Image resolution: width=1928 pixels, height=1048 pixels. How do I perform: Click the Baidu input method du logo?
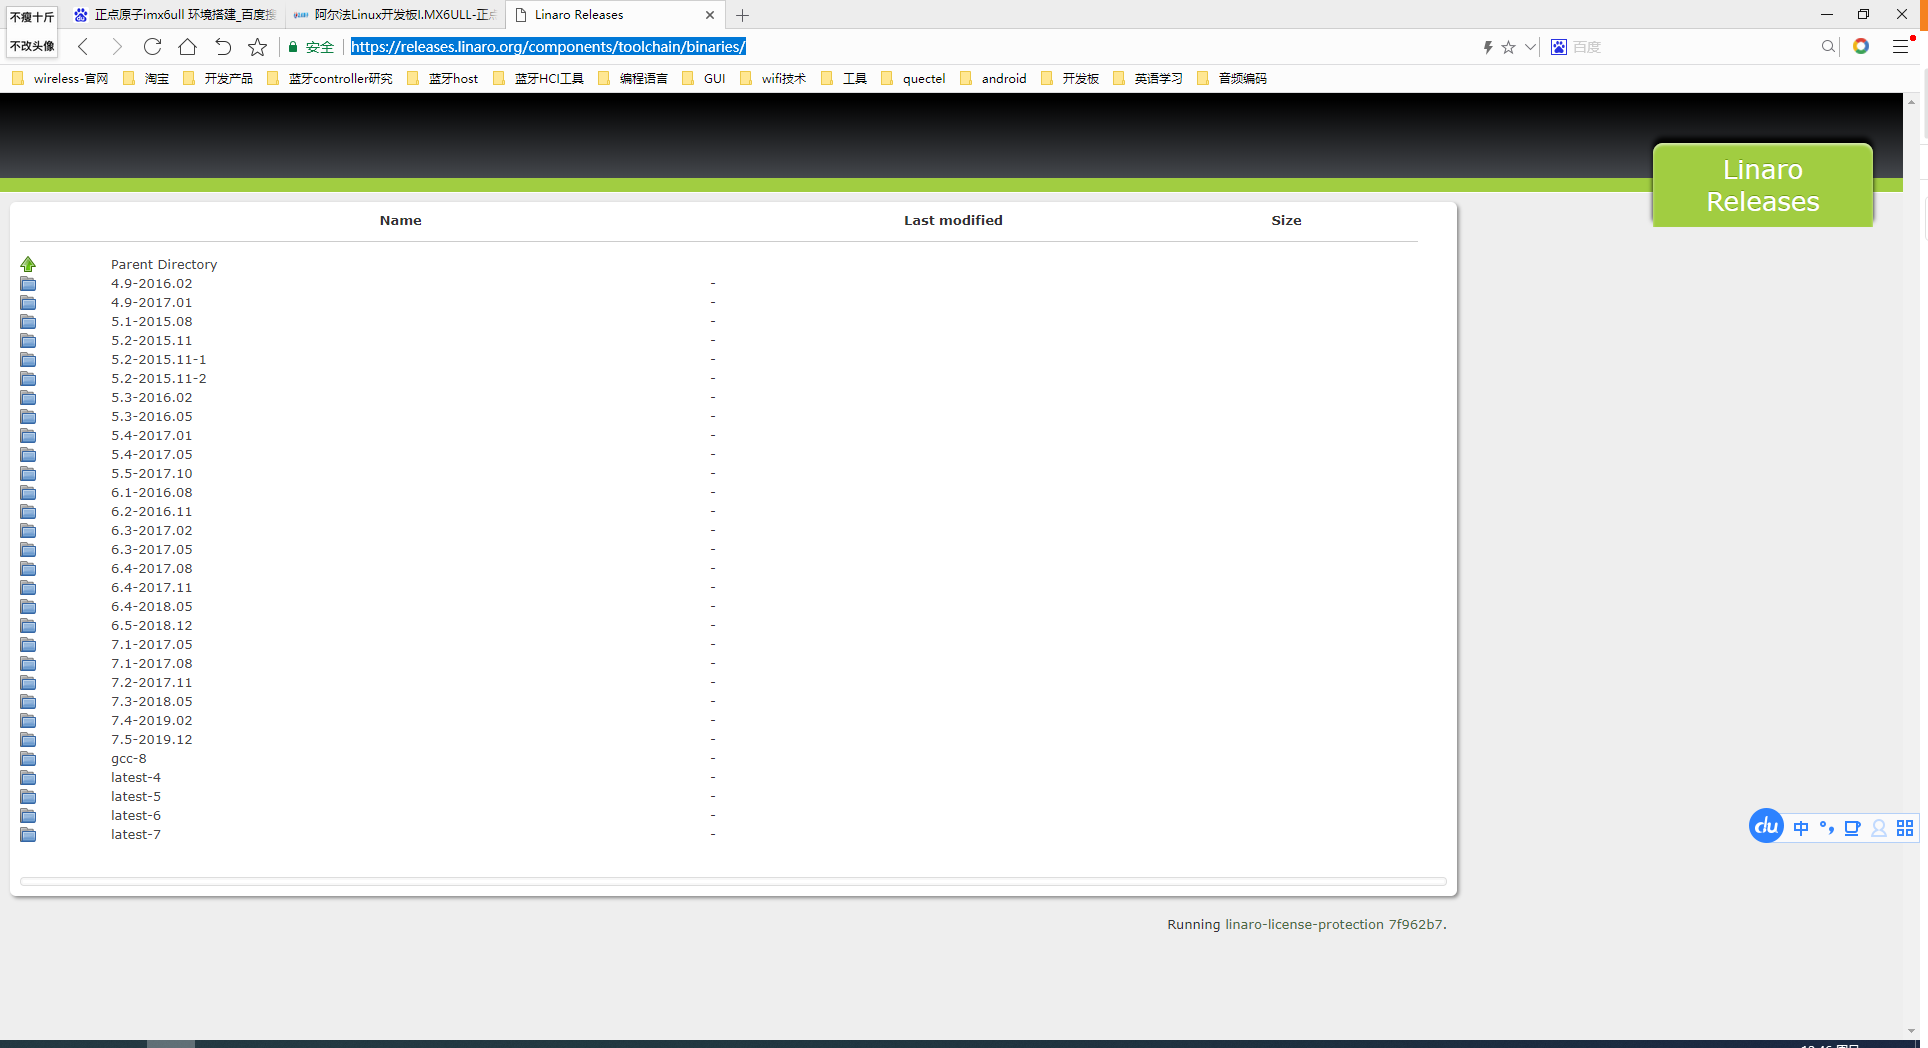pos(1766,826)
